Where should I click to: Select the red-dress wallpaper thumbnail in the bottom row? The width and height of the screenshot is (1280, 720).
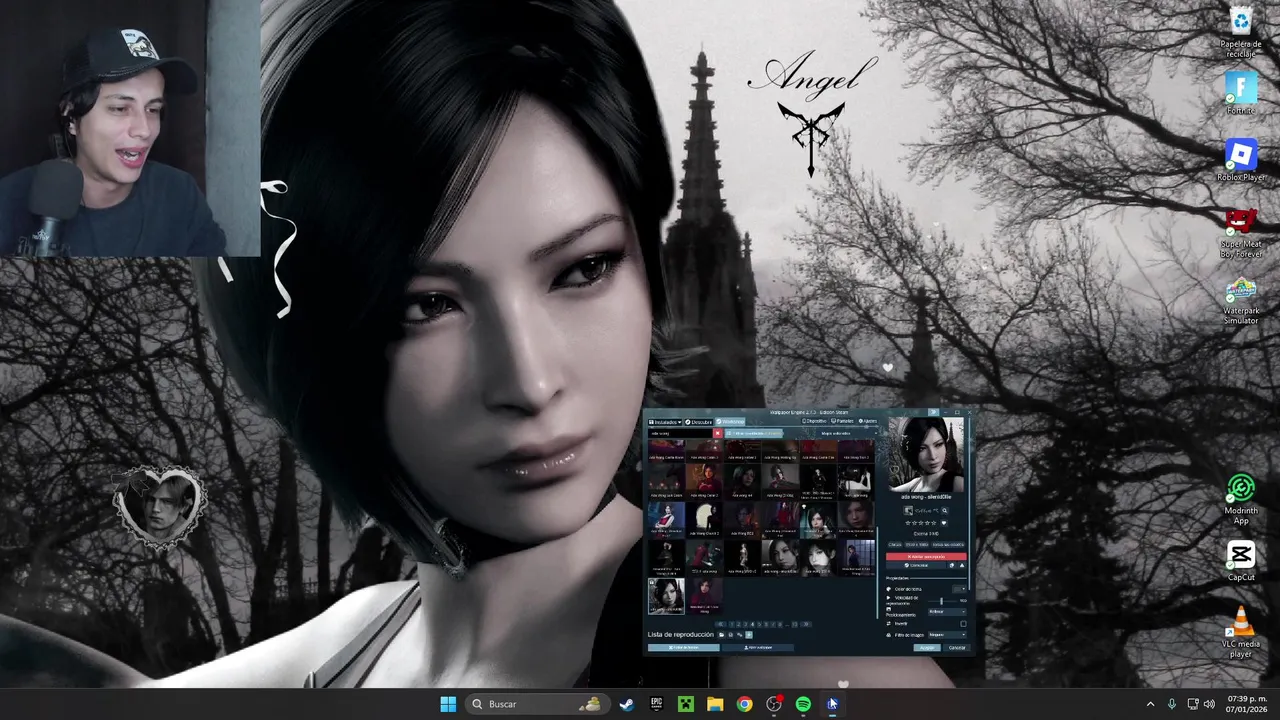click(x=705, y=596)
